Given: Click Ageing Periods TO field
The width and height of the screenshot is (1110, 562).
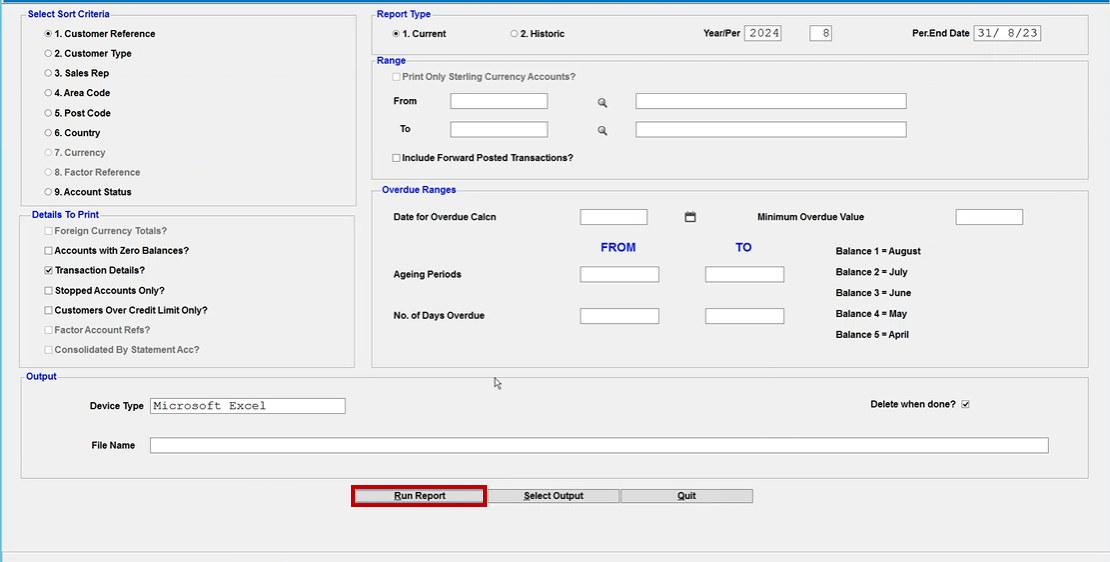Looking at the screenshot, I should pos(745,275).
